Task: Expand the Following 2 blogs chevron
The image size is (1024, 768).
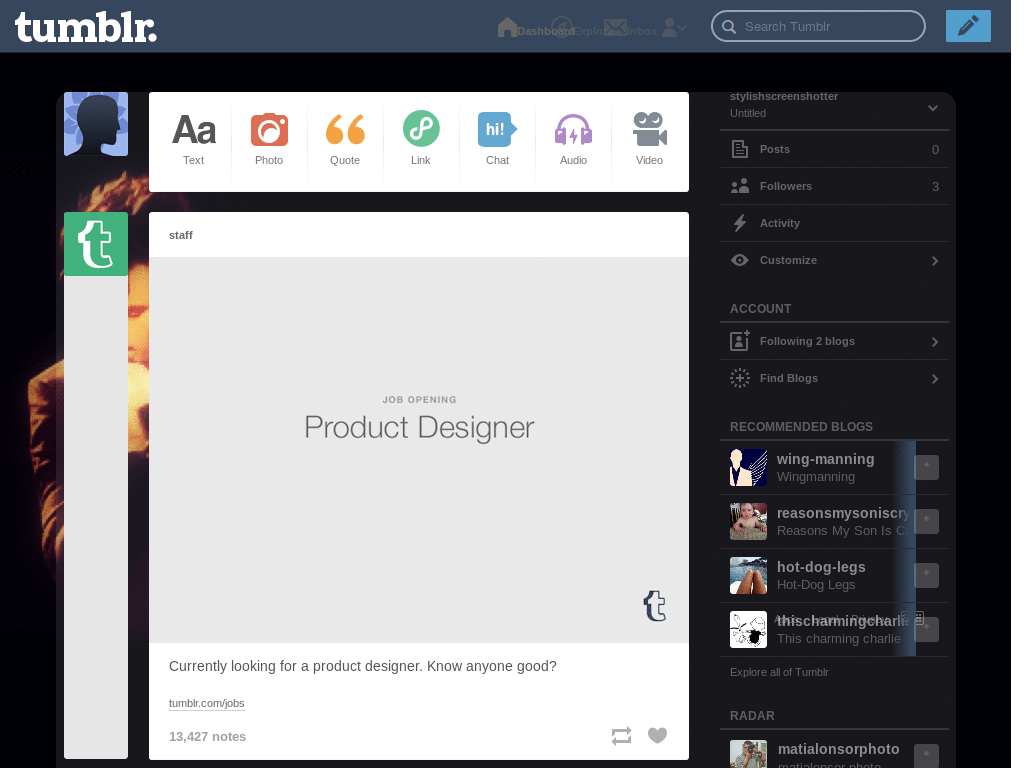Action: click(935, 342)
